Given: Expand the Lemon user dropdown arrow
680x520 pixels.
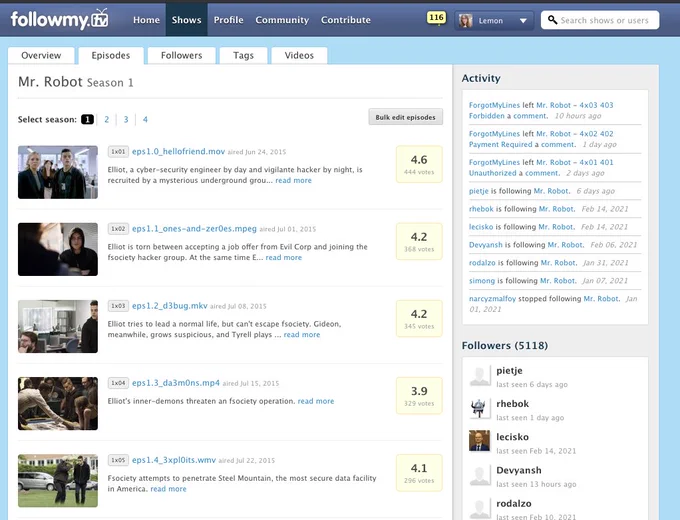Looking at the screenshot, I should (523, 21).
